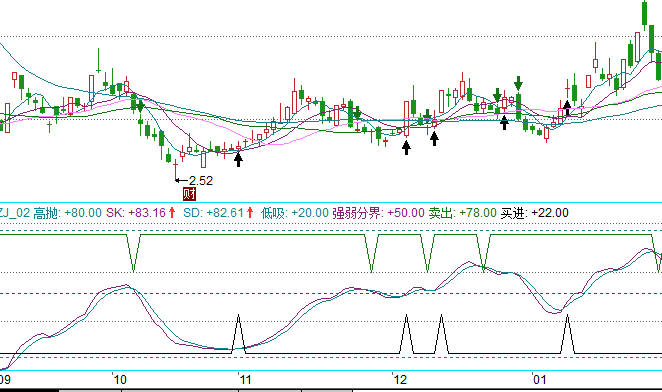Screen dimensions: 662x392
Task: Select the 卖出: +78.00 threshold label
Action: tap(462, 212)
